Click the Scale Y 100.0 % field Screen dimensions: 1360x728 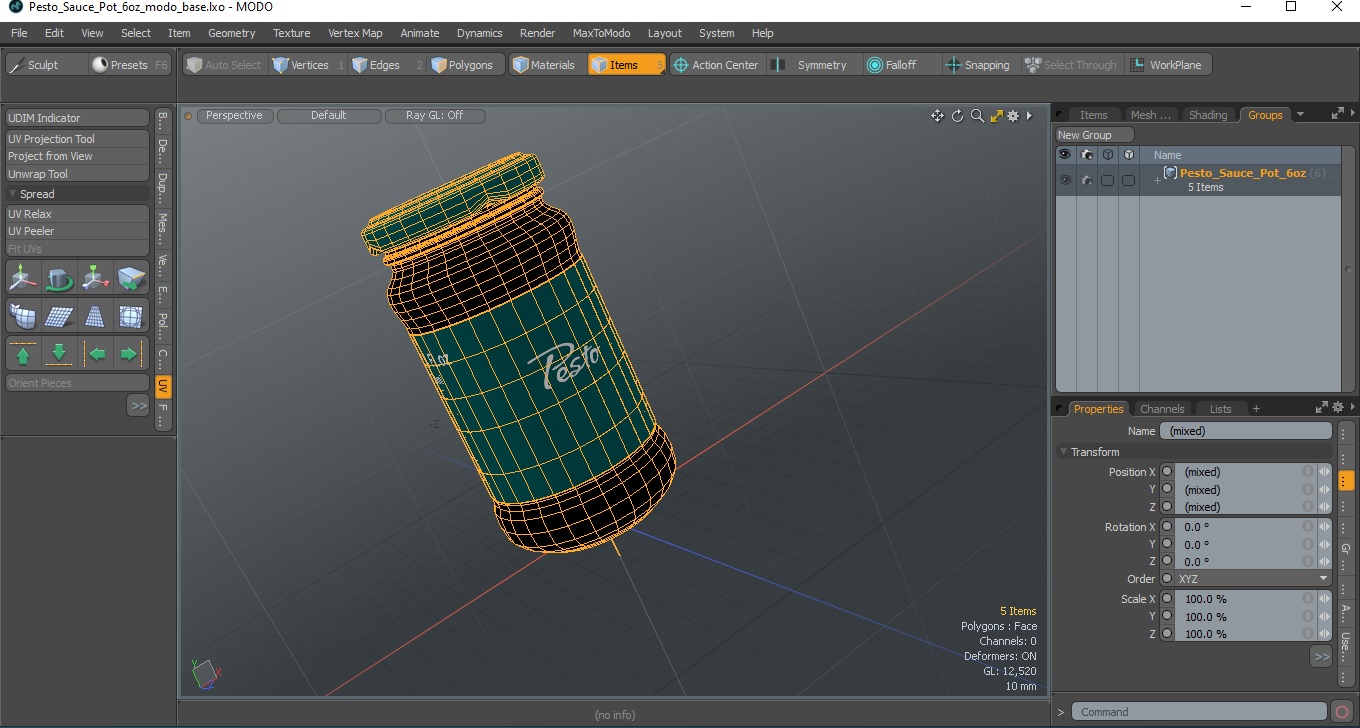pos(1245,617)
